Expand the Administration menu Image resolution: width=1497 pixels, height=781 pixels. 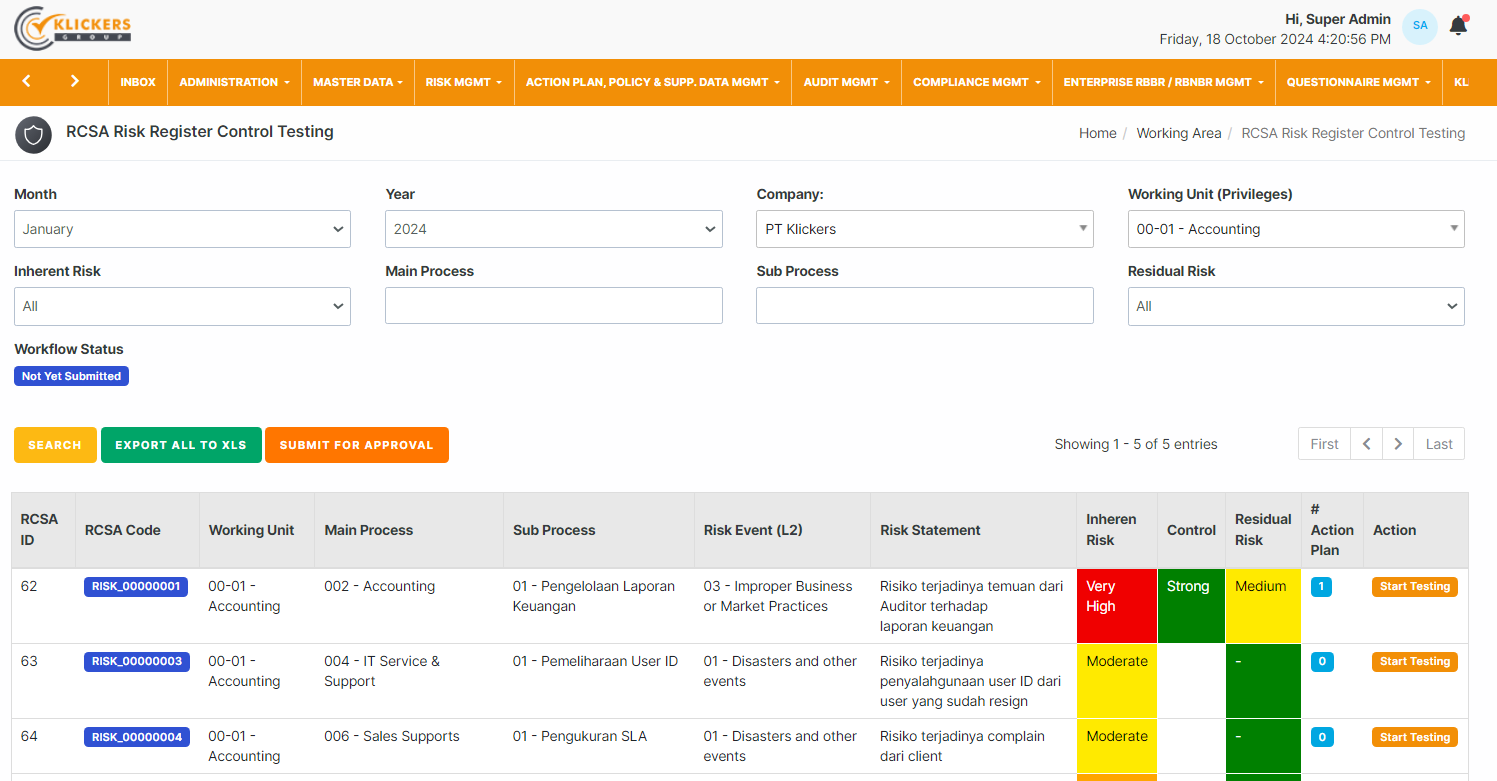click(234, 82)
